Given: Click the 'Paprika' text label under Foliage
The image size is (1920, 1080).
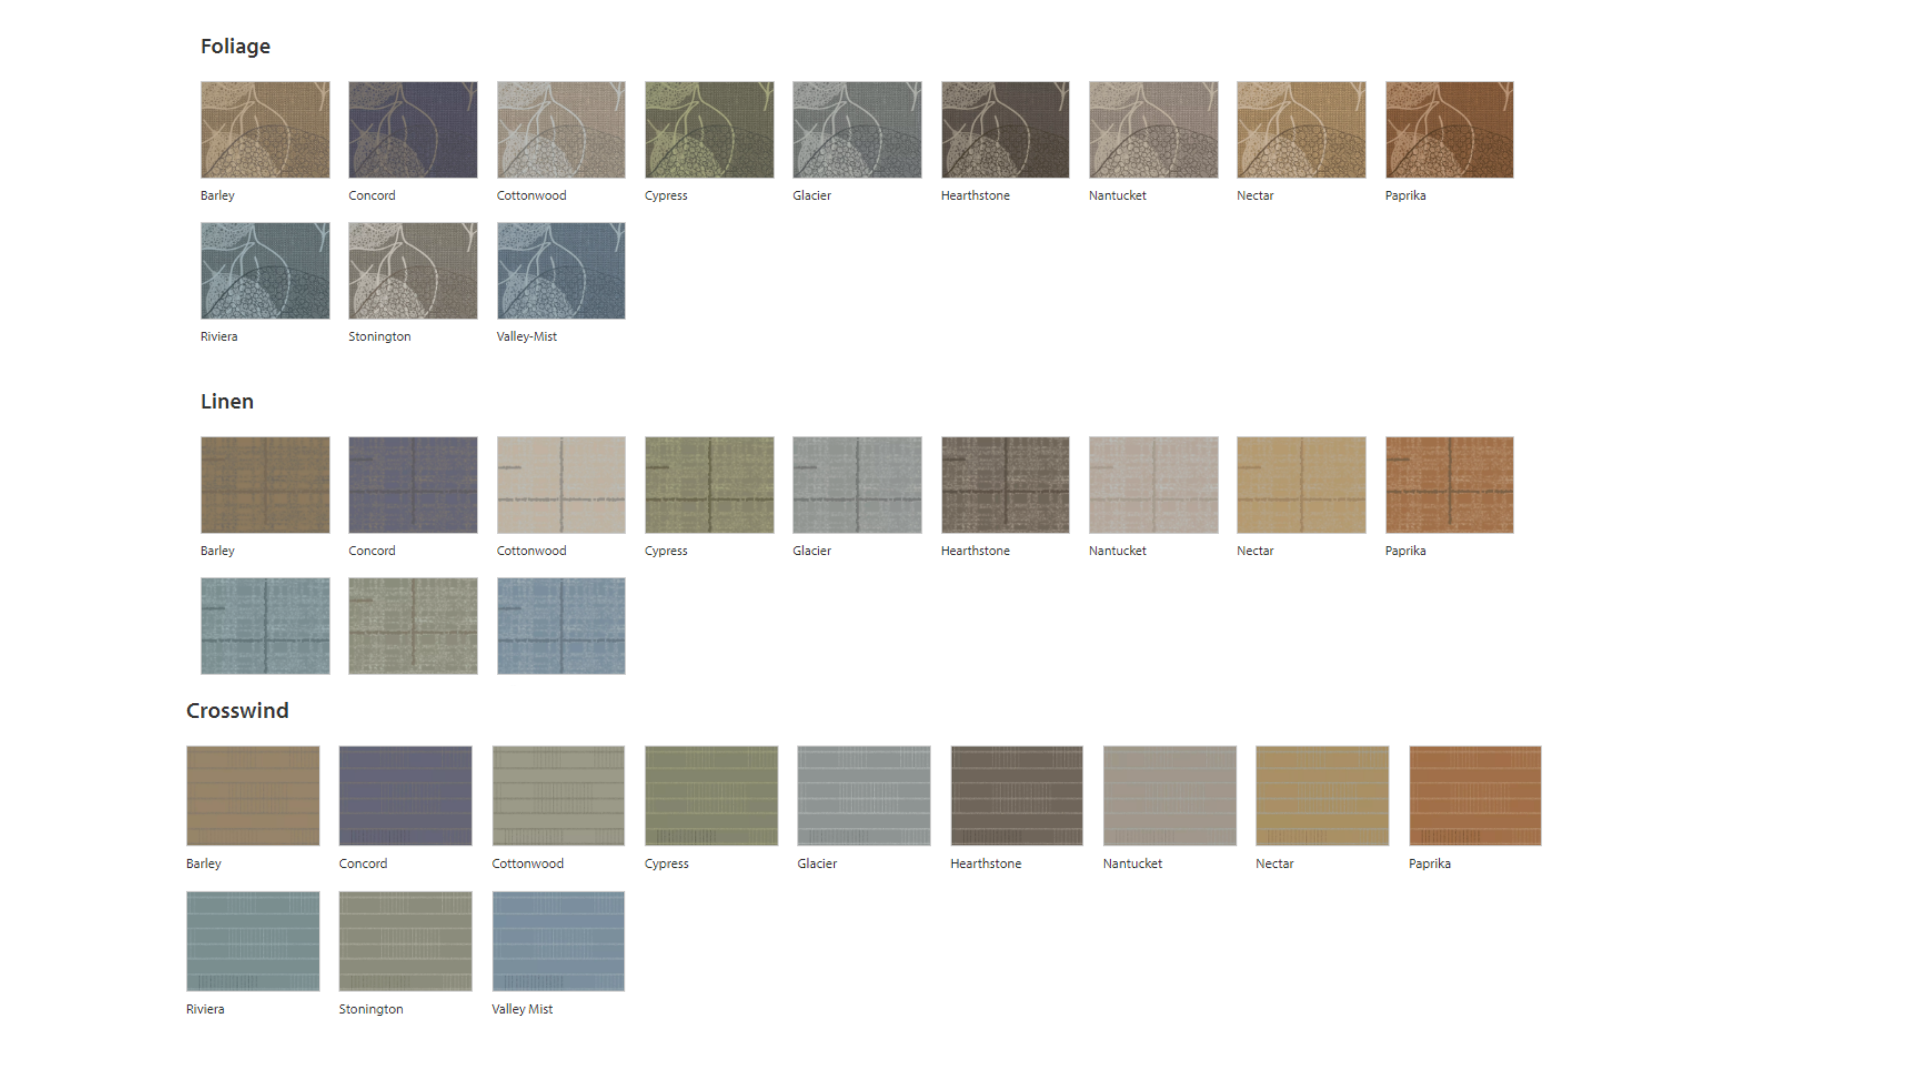Looking at the screenshot, I should point(1405,196).
